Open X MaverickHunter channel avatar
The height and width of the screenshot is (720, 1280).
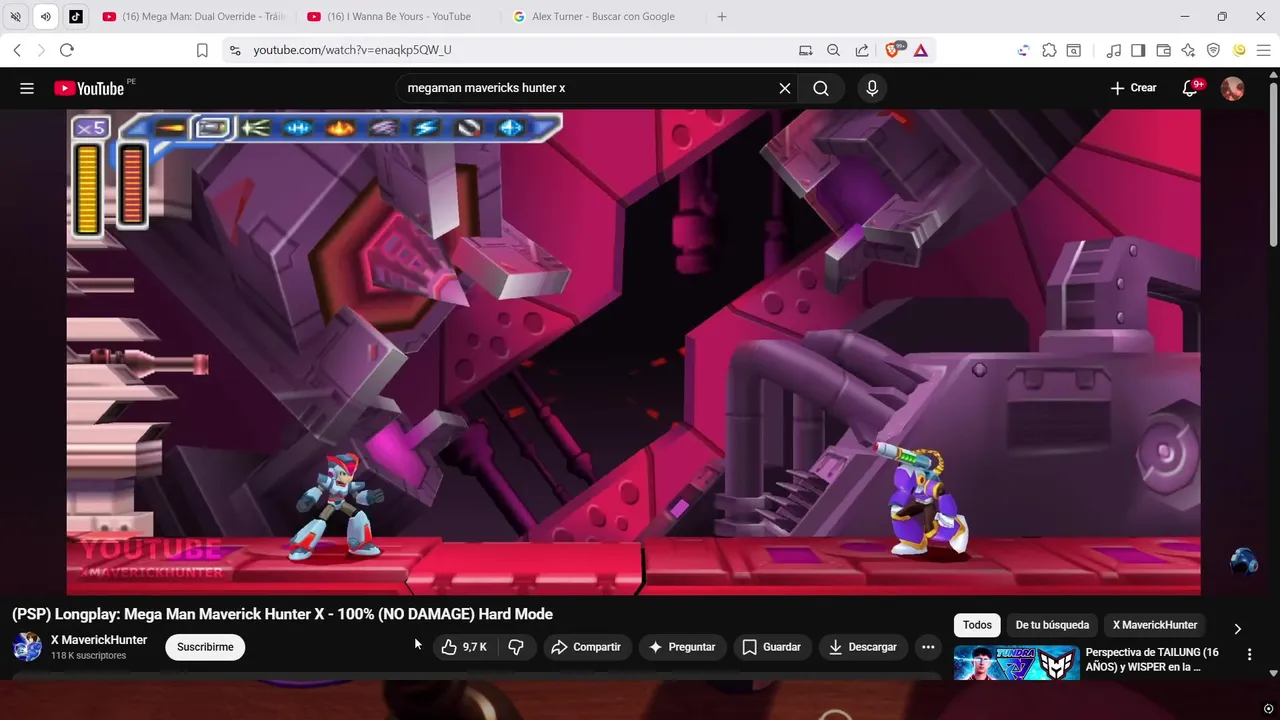click(x=27, y=647)
